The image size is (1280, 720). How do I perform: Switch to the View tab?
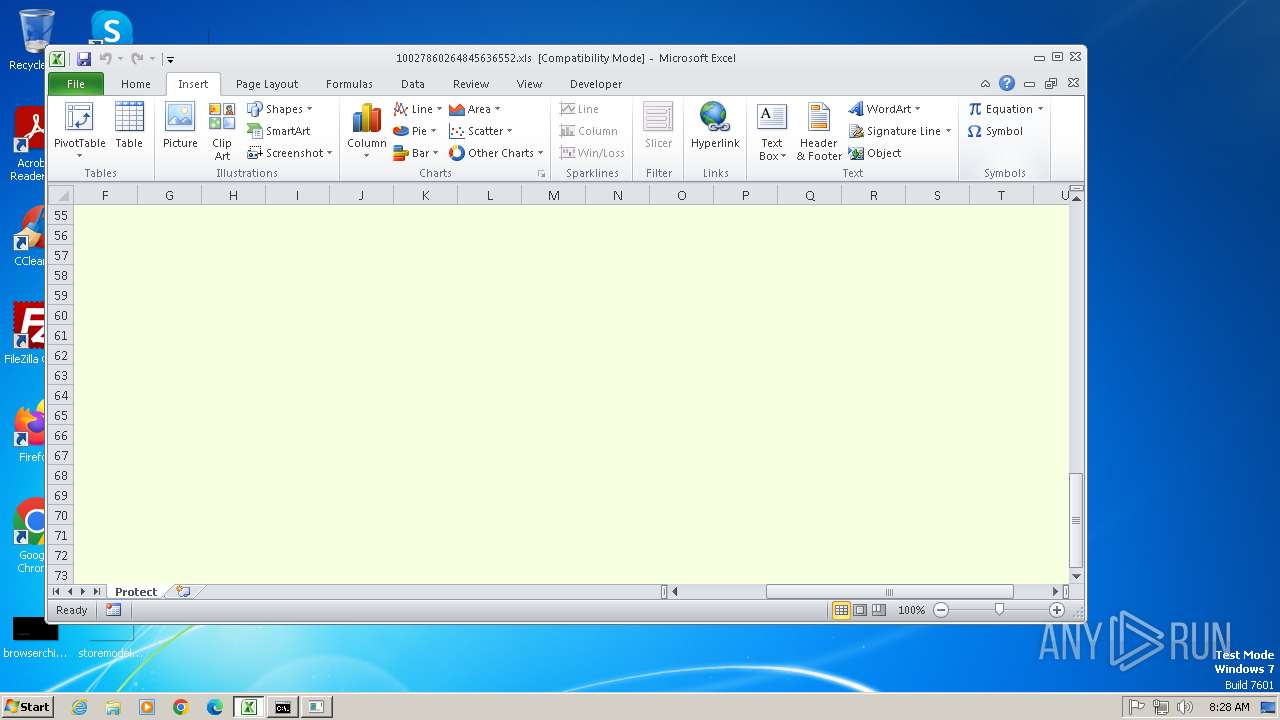(529, 84)
